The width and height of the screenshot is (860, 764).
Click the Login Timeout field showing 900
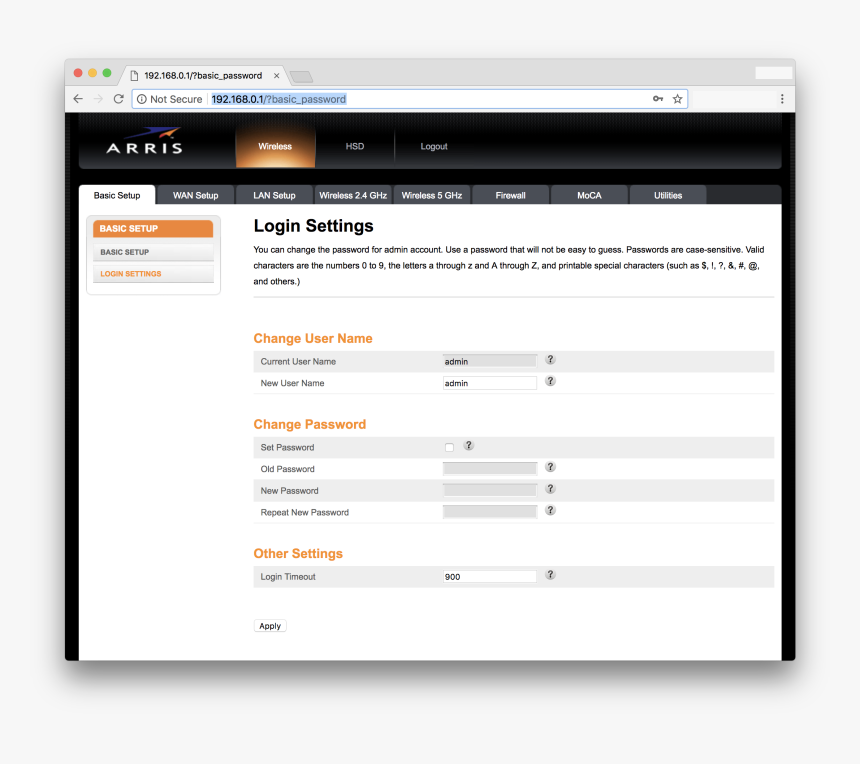[x=490, y=576]
